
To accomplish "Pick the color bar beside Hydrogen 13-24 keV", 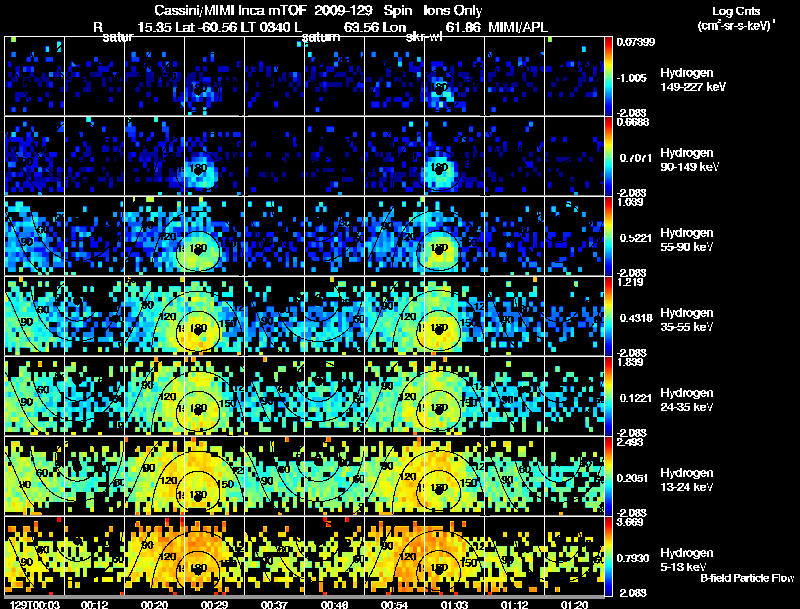I will click(608, 477).
